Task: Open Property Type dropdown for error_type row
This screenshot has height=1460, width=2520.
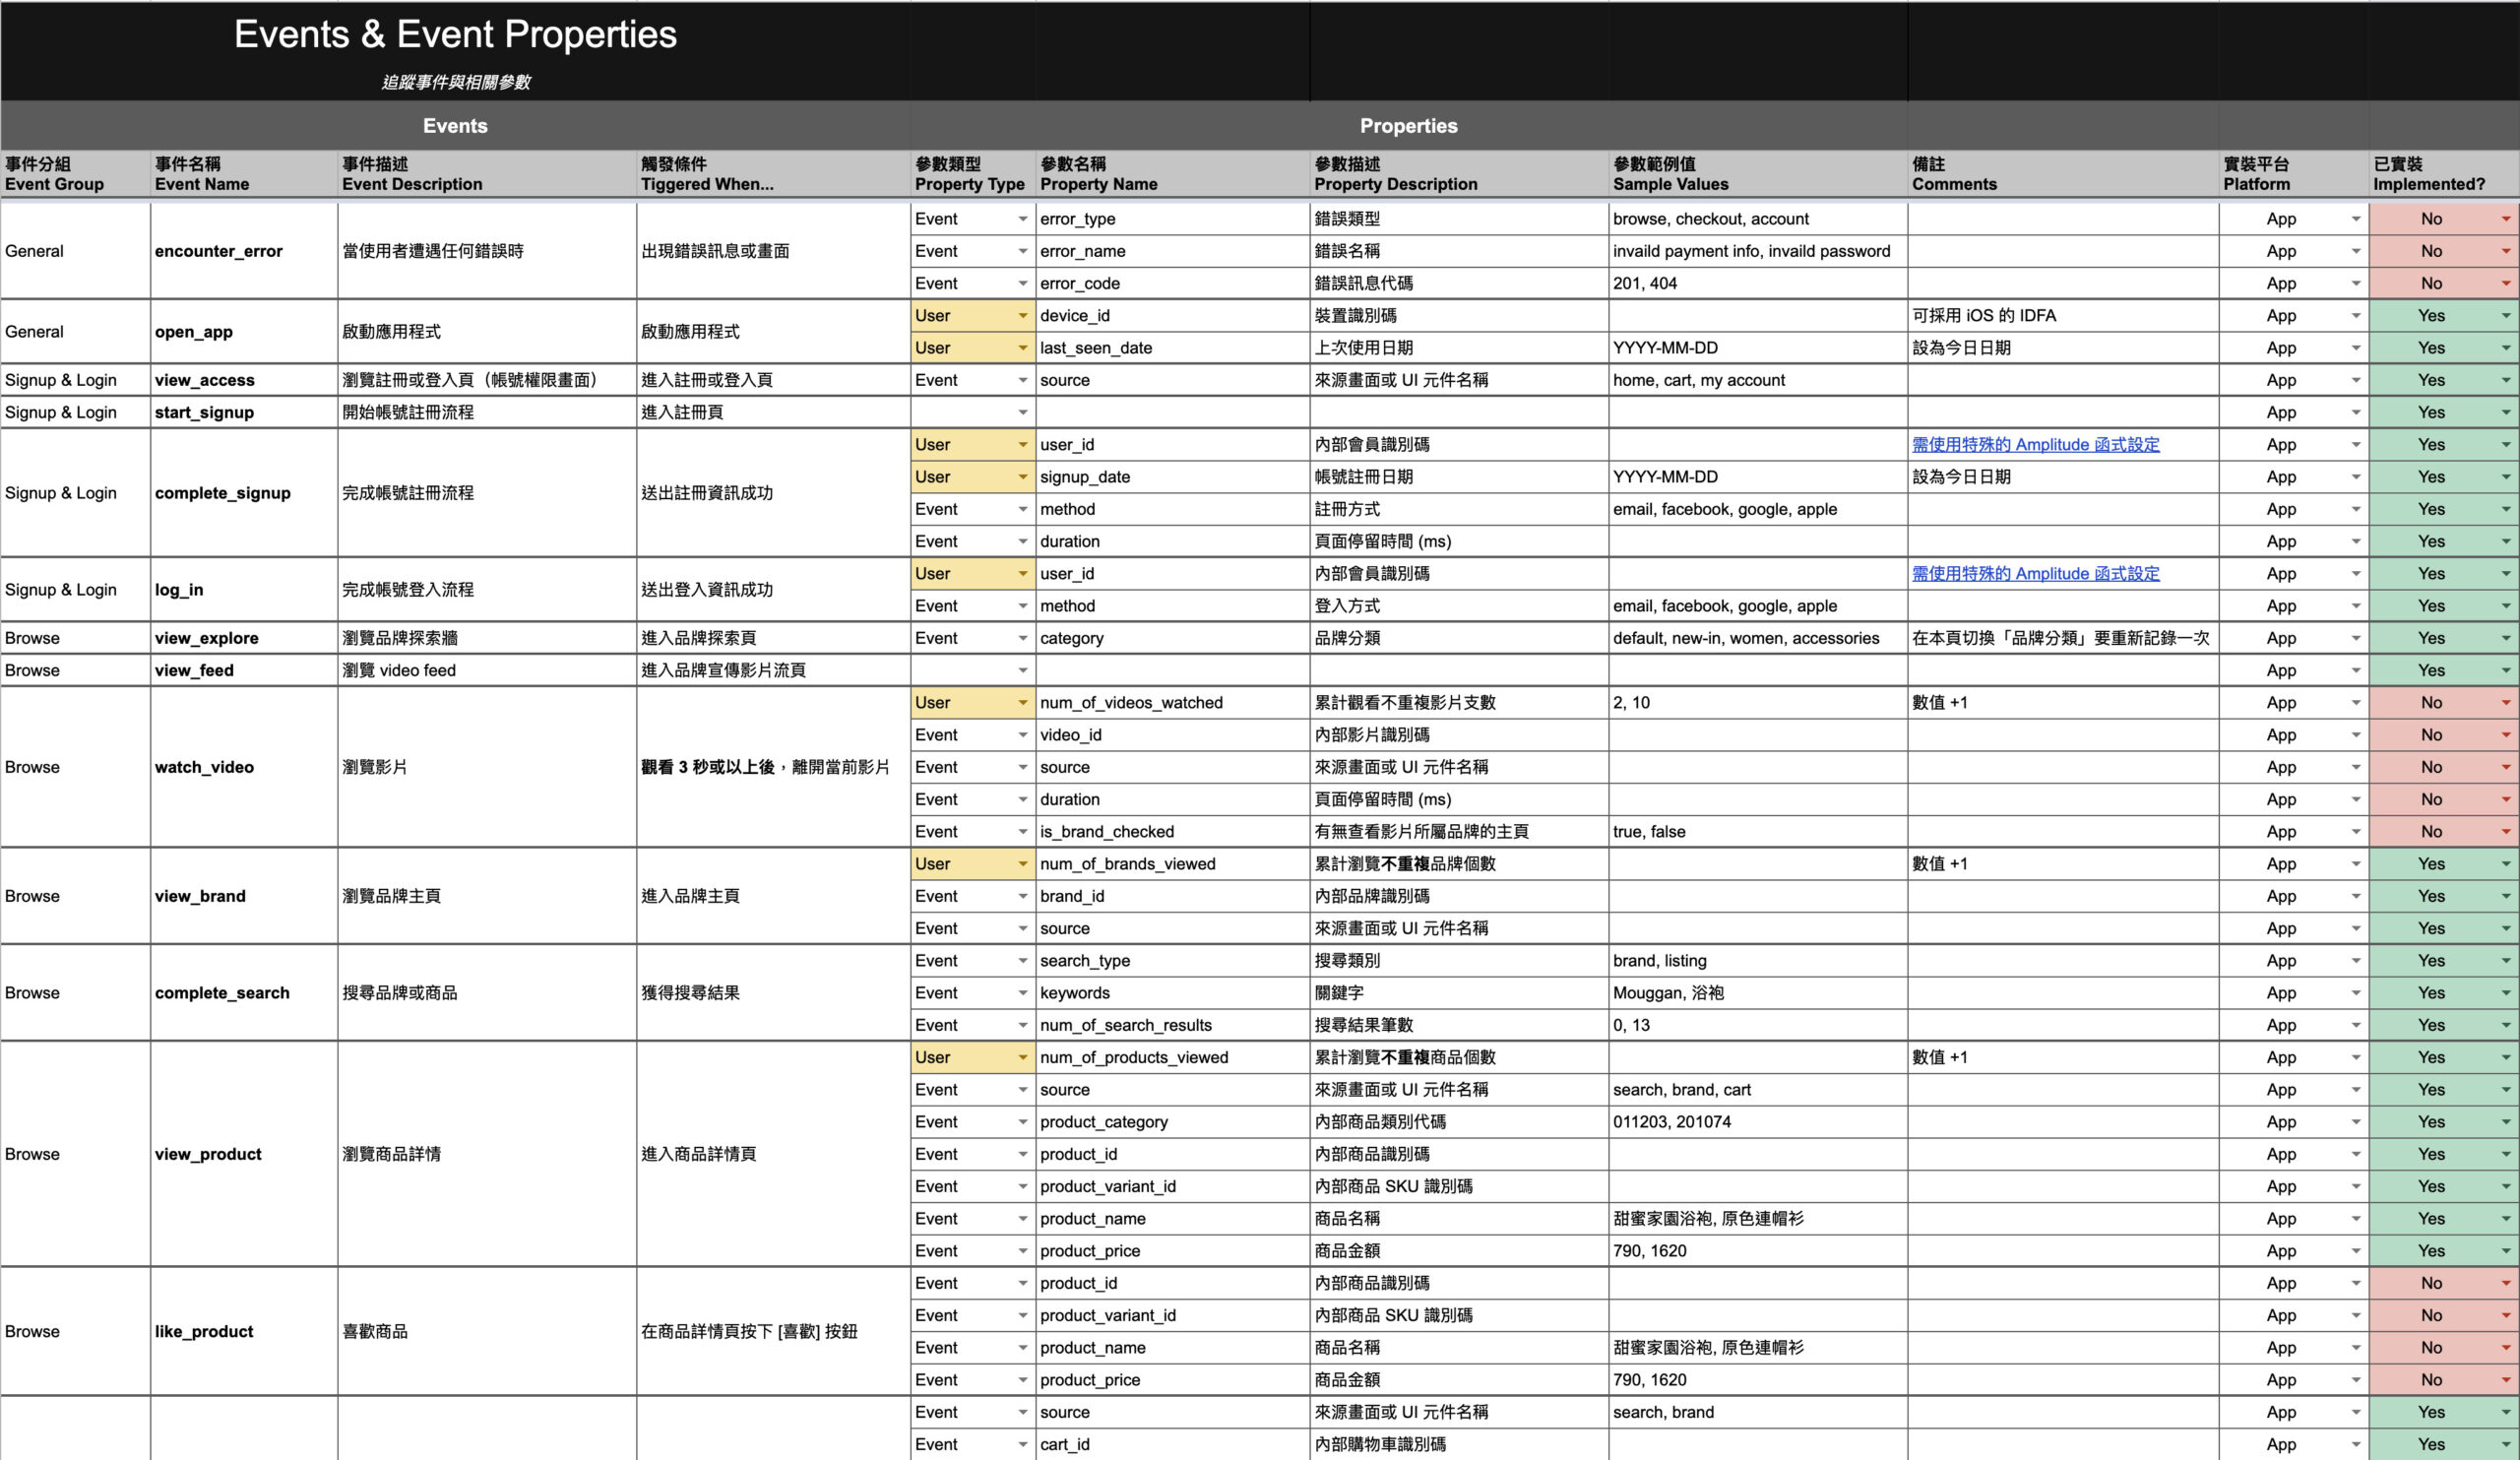Action: click(1022, 219)
